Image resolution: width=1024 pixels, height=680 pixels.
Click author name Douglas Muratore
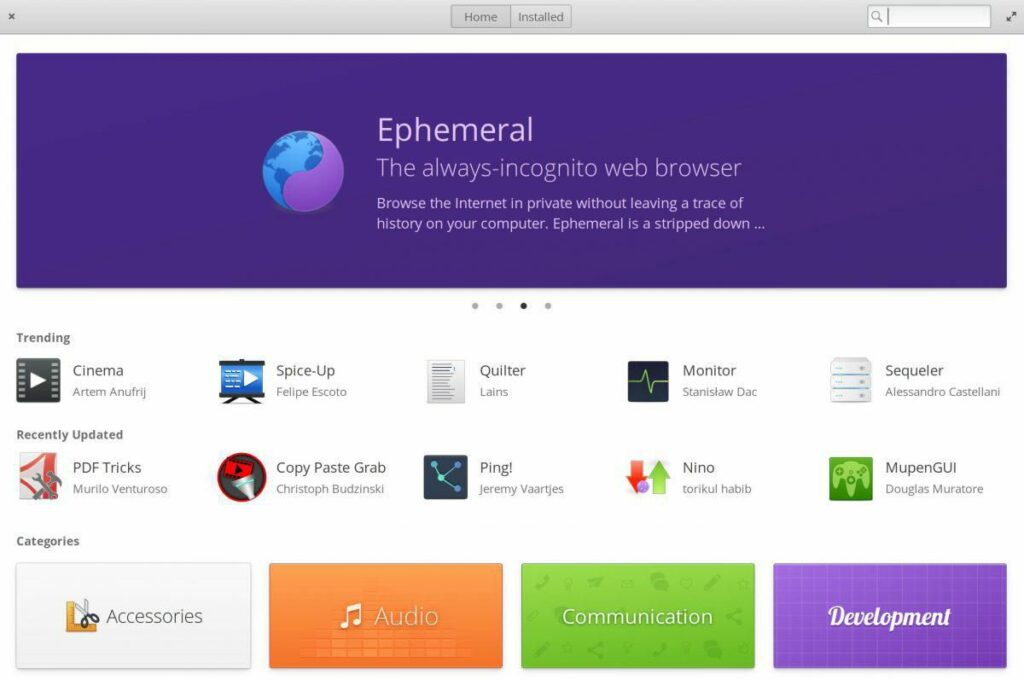(x=934, y=489)
